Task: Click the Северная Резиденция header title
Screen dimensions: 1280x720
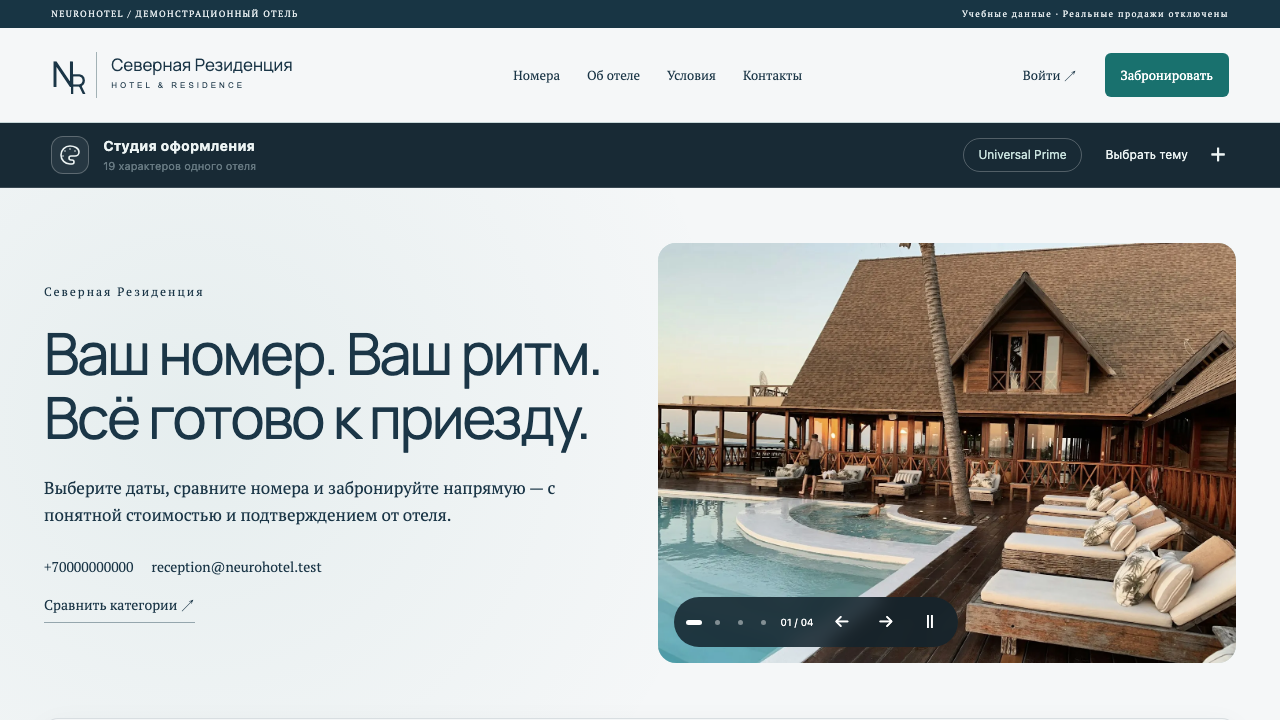Action: [x=201, y=65]
